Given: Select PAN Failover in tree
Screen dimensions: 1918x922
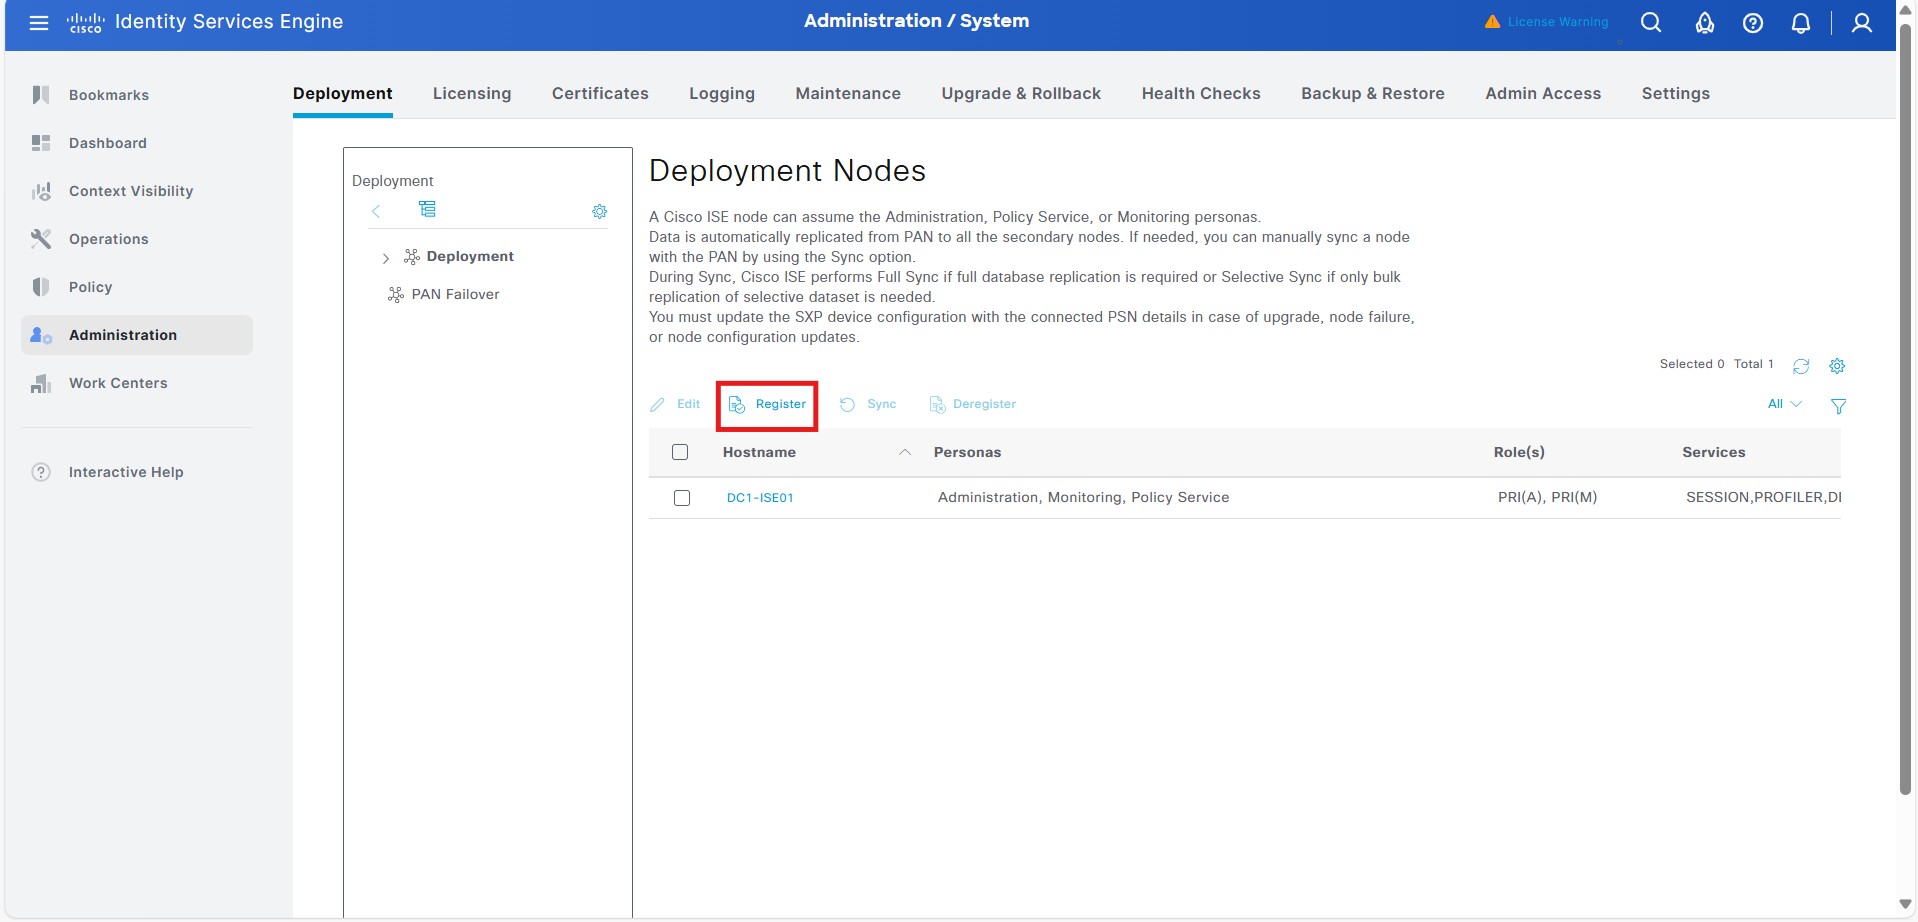Looking at the screenshot, I should tap(455, 294).
